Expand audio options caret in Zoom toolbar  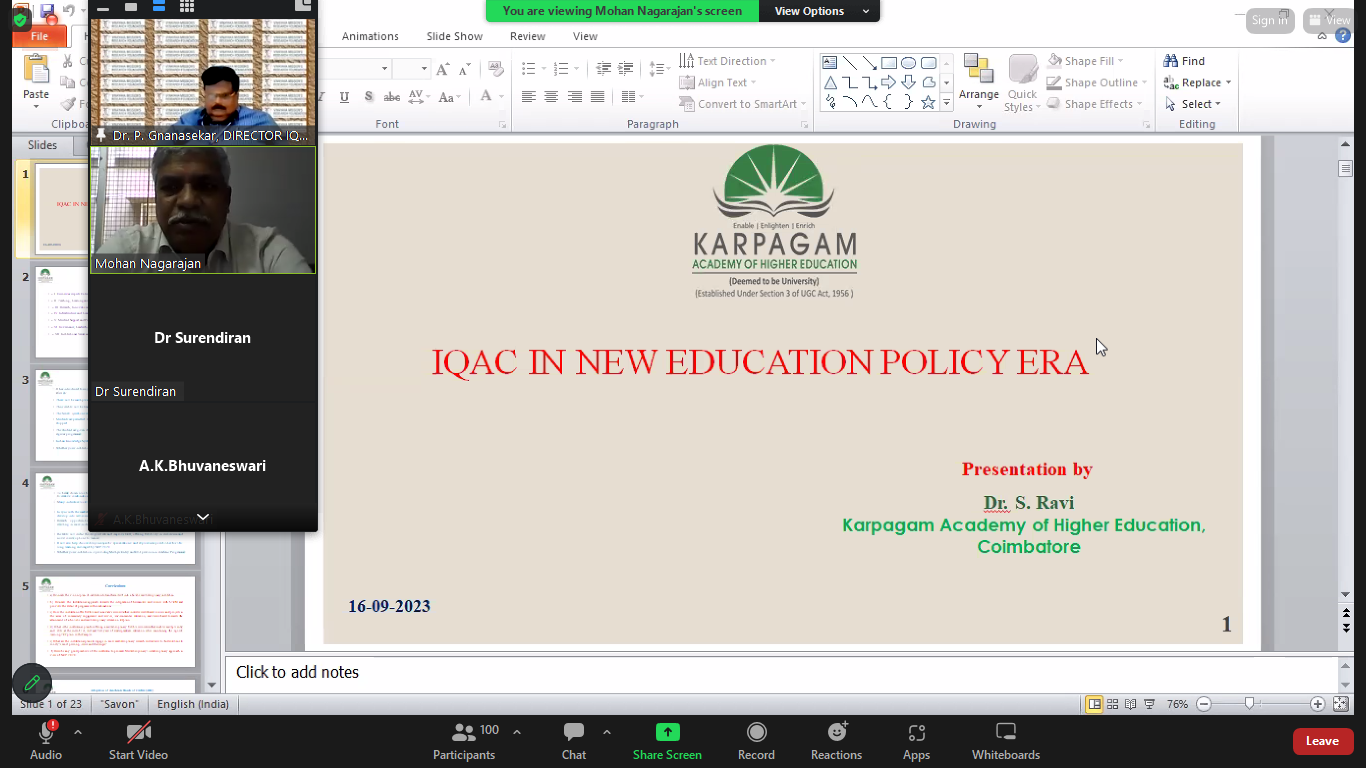click(x=78, y=732)
